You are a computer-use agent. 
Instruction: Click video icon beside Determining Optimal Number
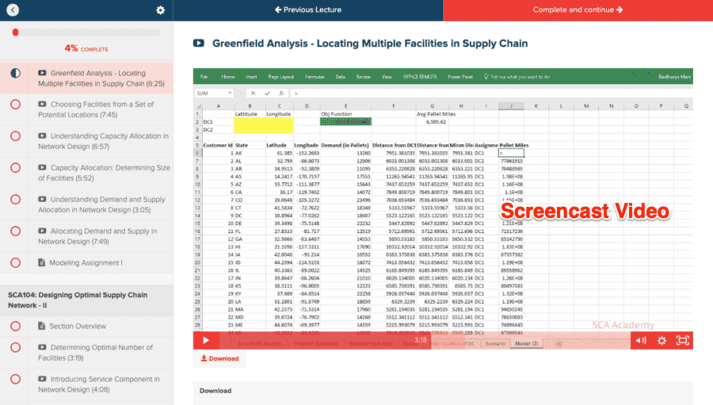click(42, 347)
